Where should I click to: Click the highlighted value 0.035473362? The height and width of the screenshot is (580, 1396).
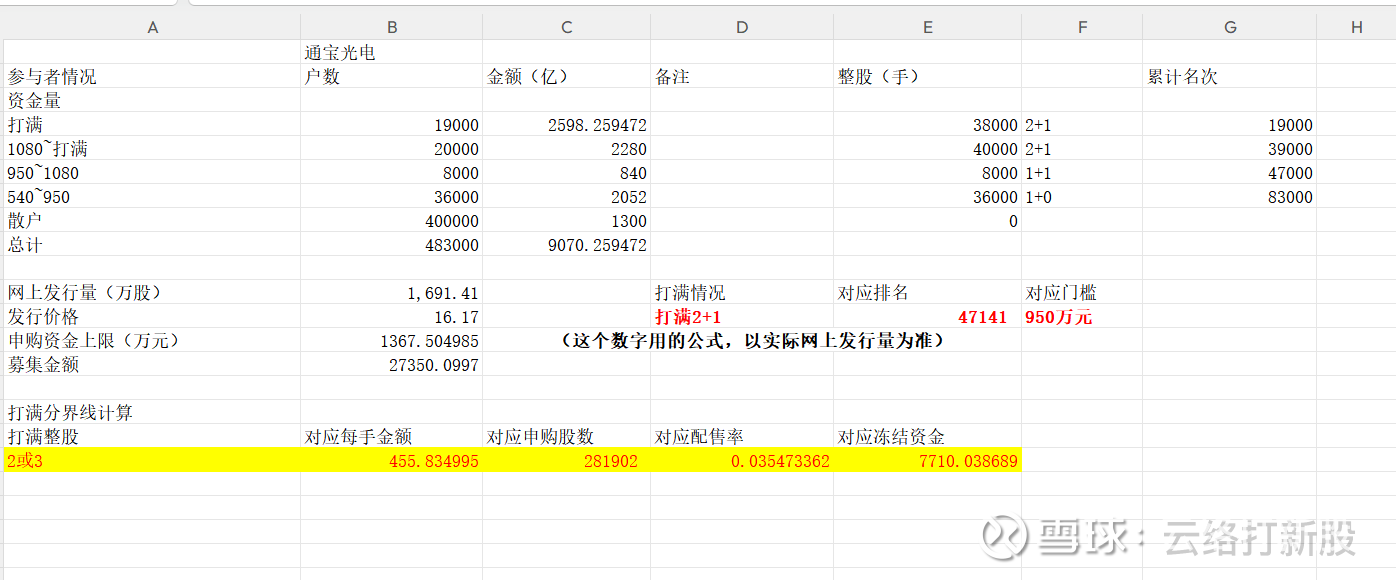click(x=742, y=460)
